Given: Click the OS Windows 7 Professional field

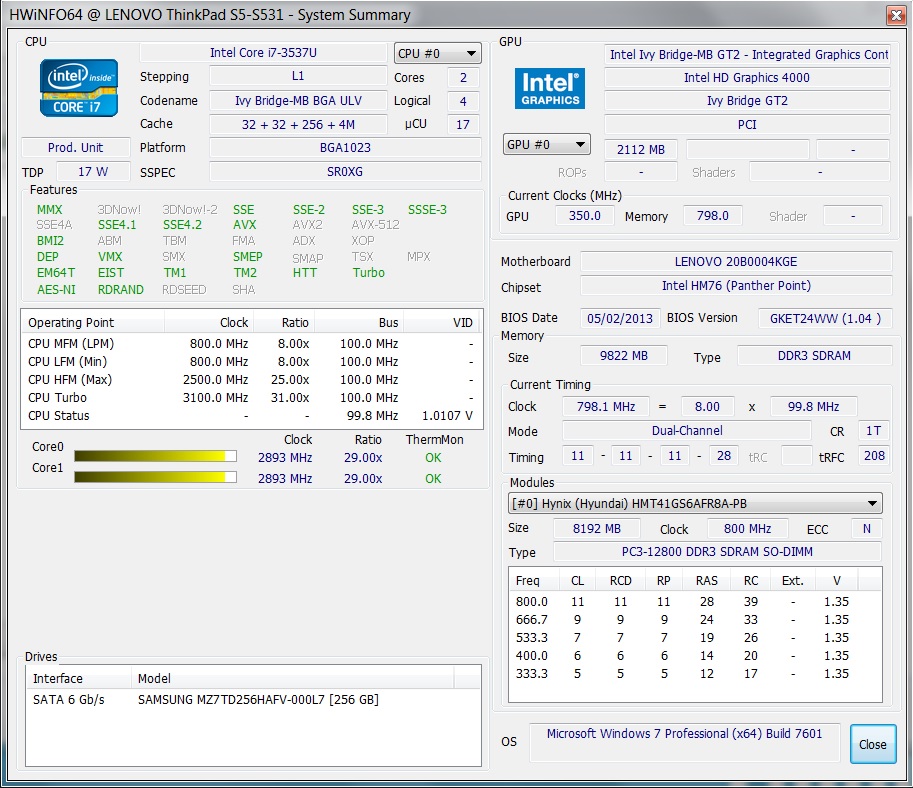Looking at the screenshot, I should [684, 742].
